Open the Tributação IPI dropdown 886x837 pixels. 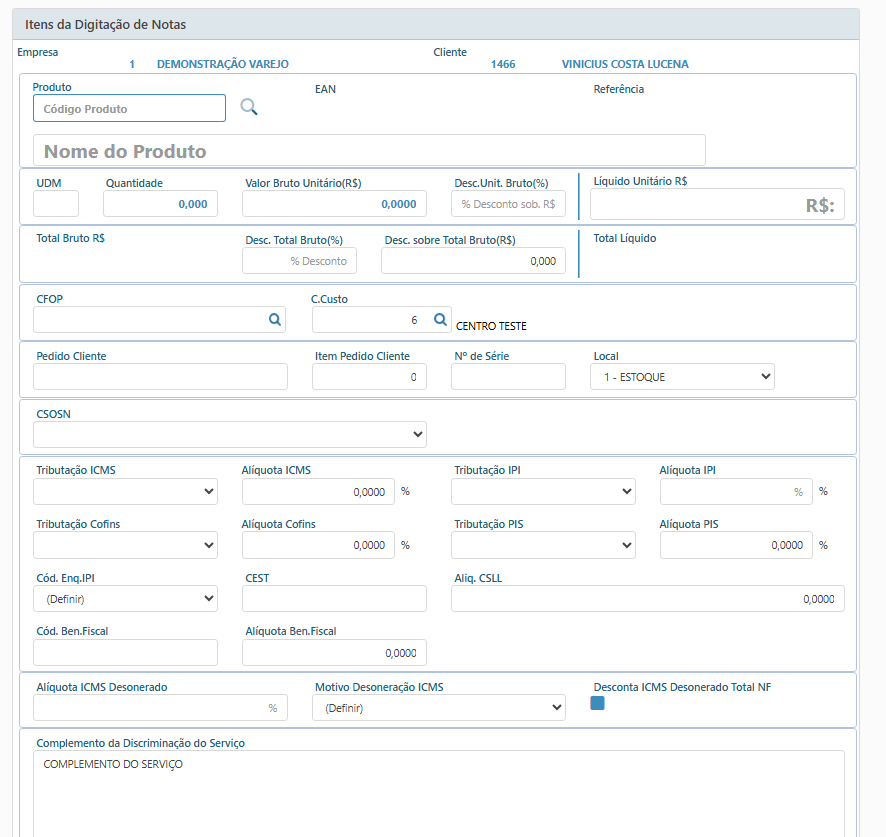[x=543, y=491]
